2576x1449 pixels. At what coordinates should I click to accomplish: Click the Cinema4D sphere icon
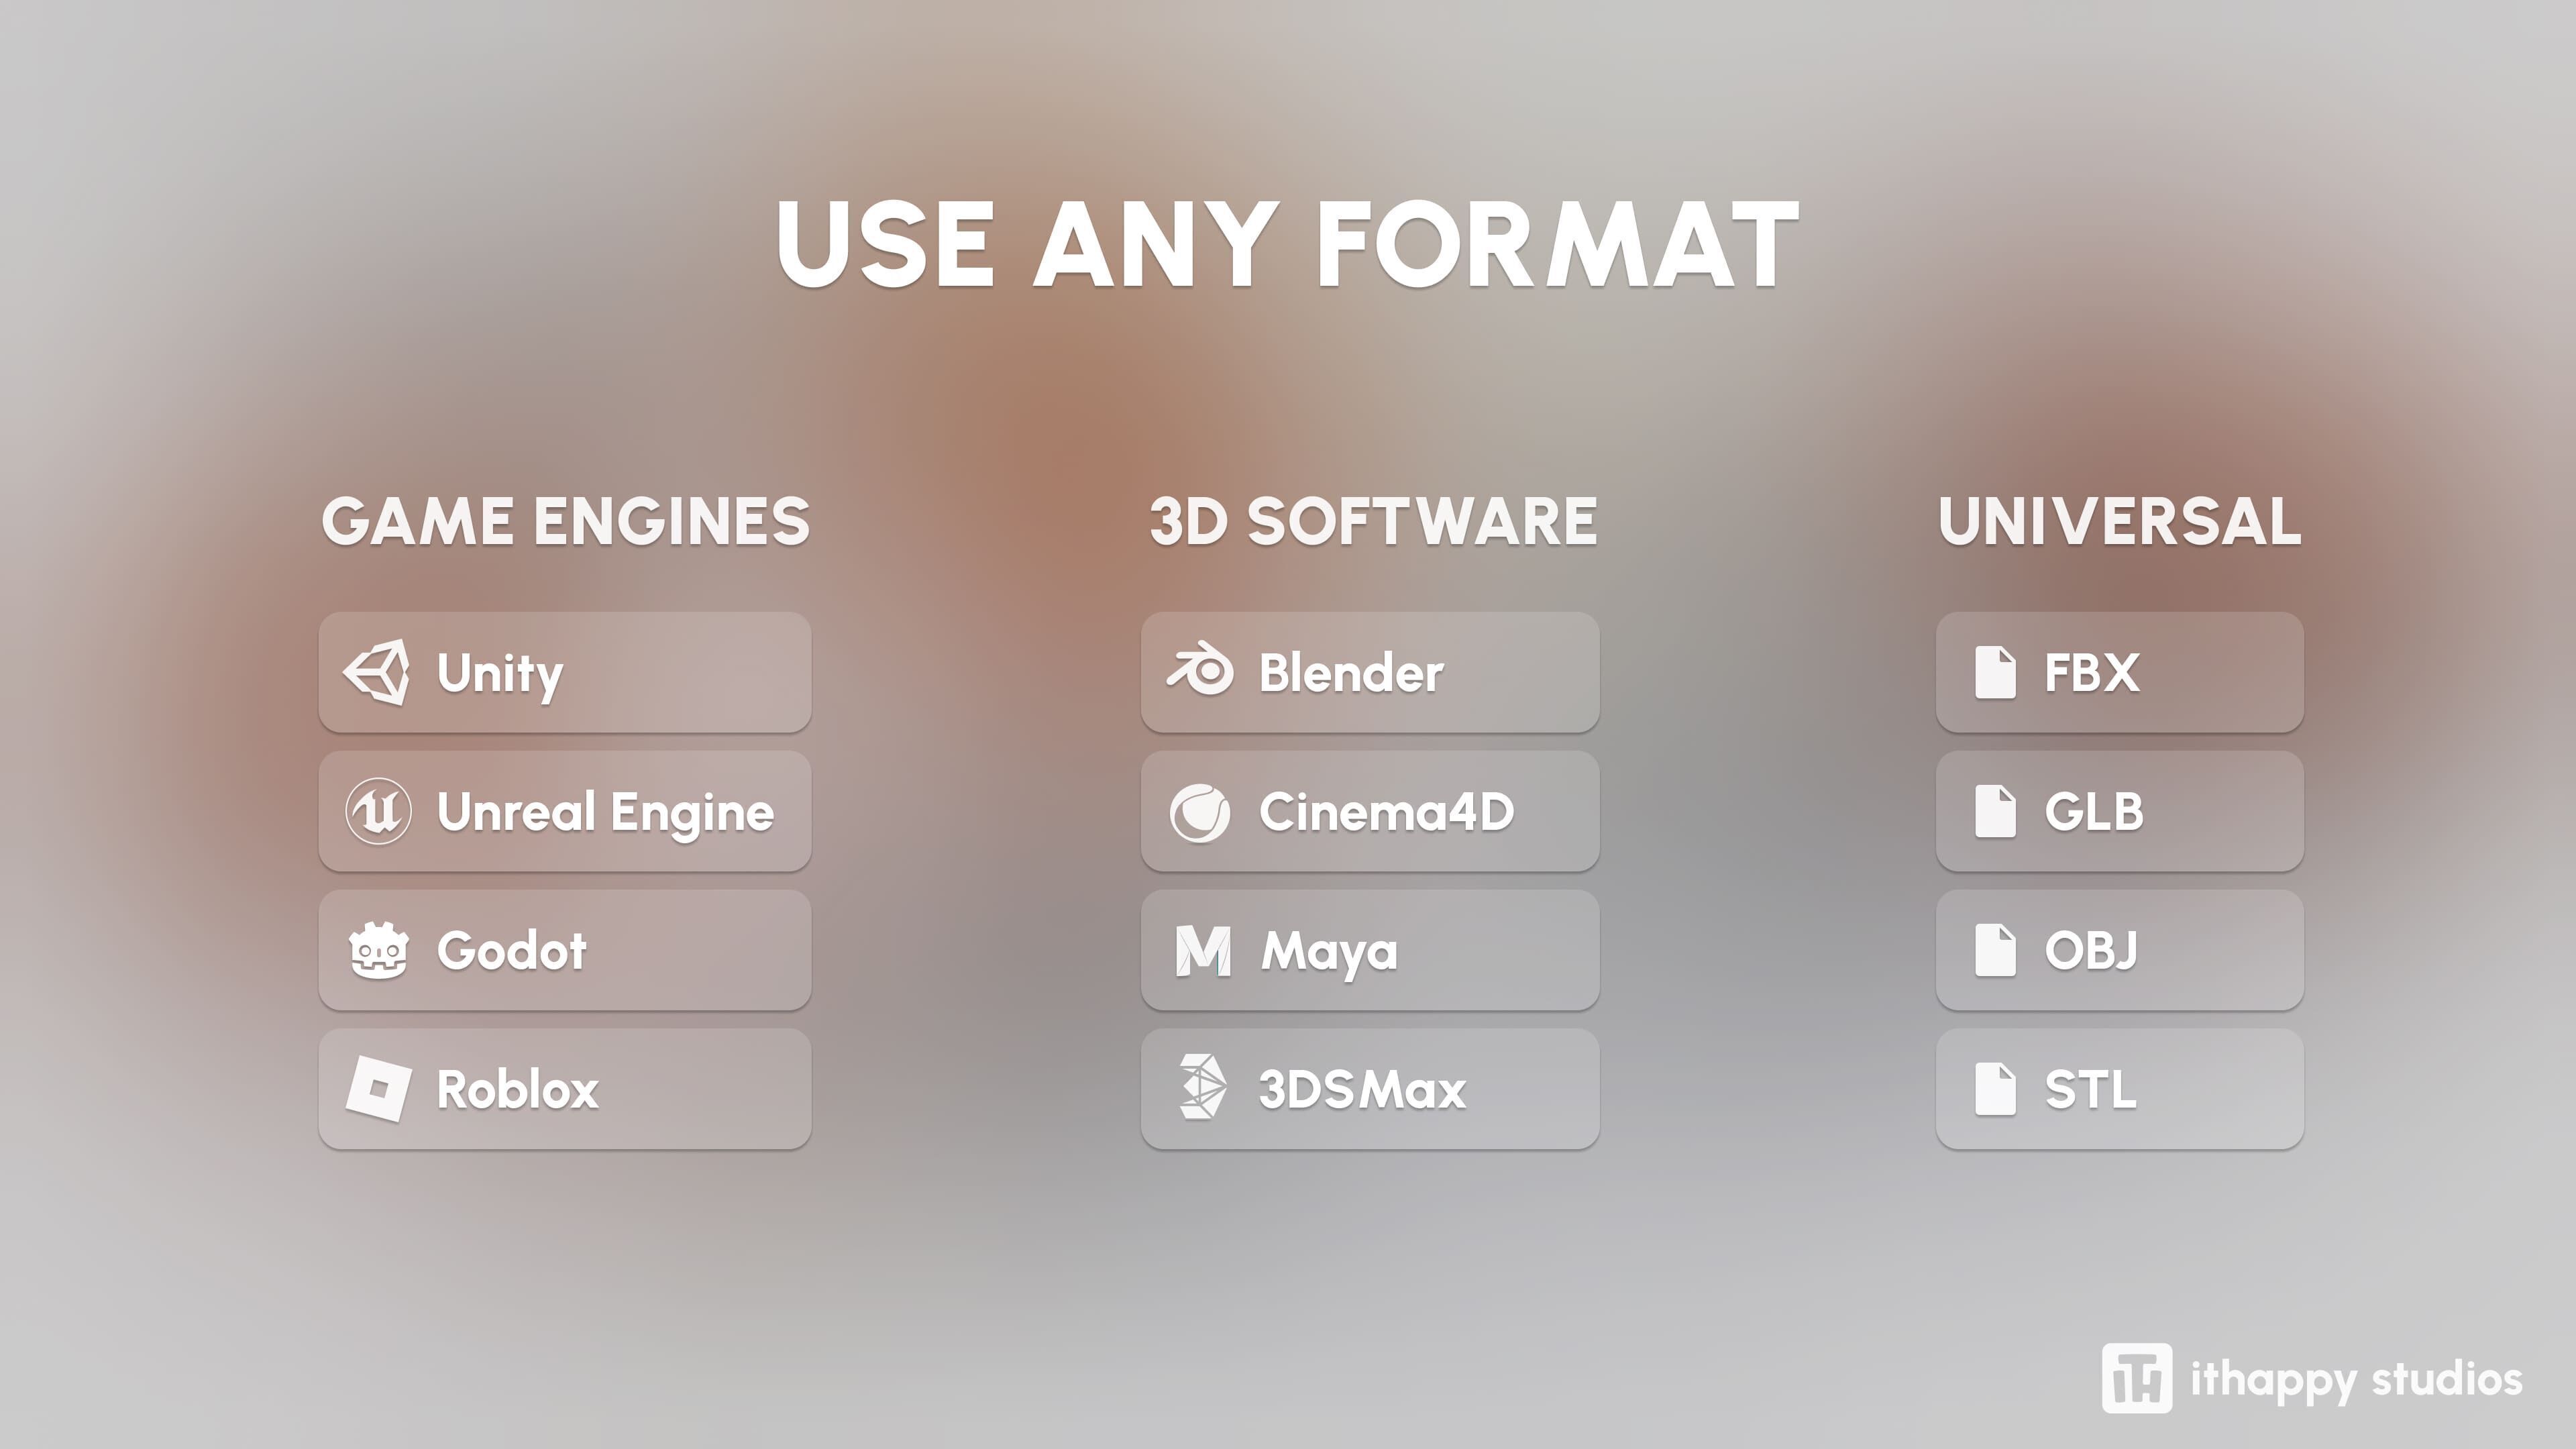[1200, 812]
